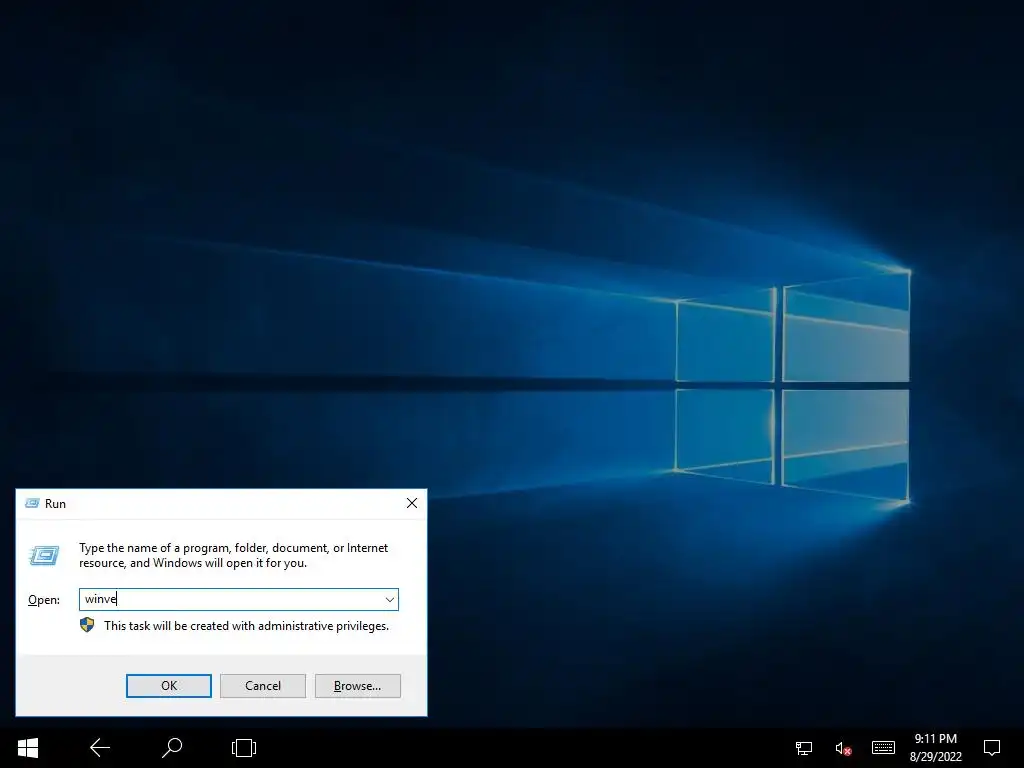The image size is (1024, 768).
Task: Click the administrative privileges shield icon
Action: tap(87, 626)
